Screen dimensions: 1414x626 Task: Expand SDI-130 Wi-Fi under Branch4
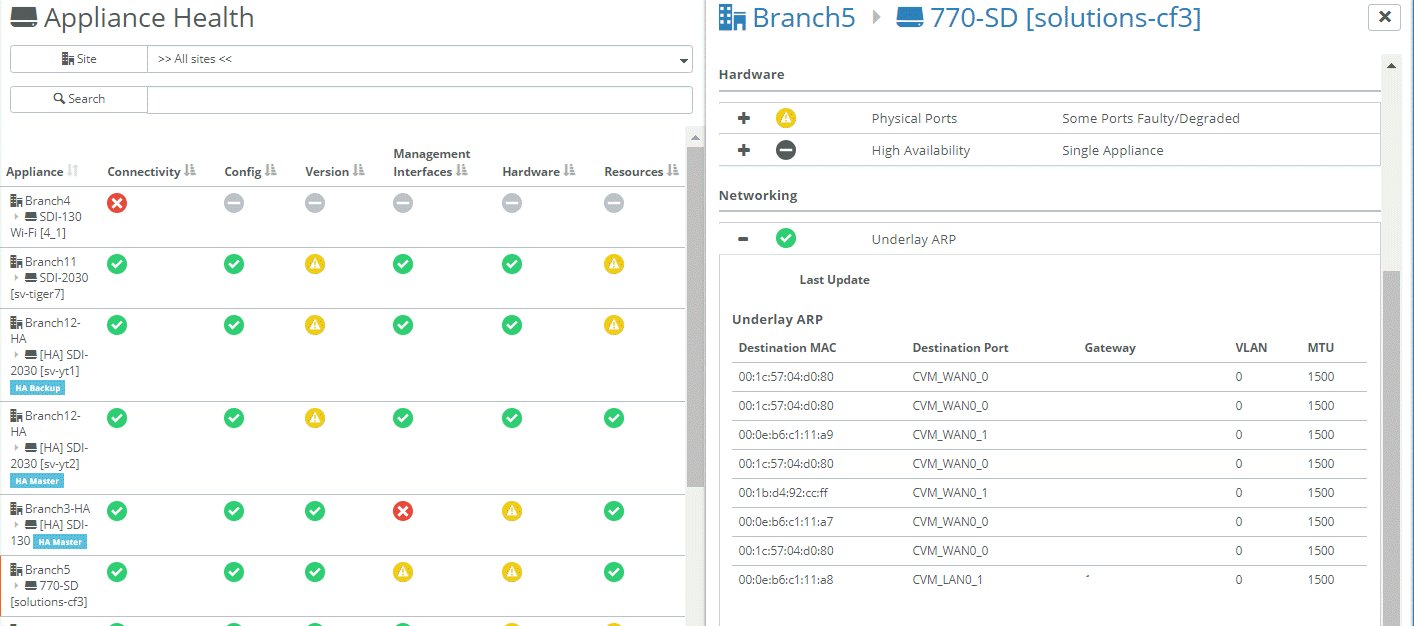click(17, 217)
